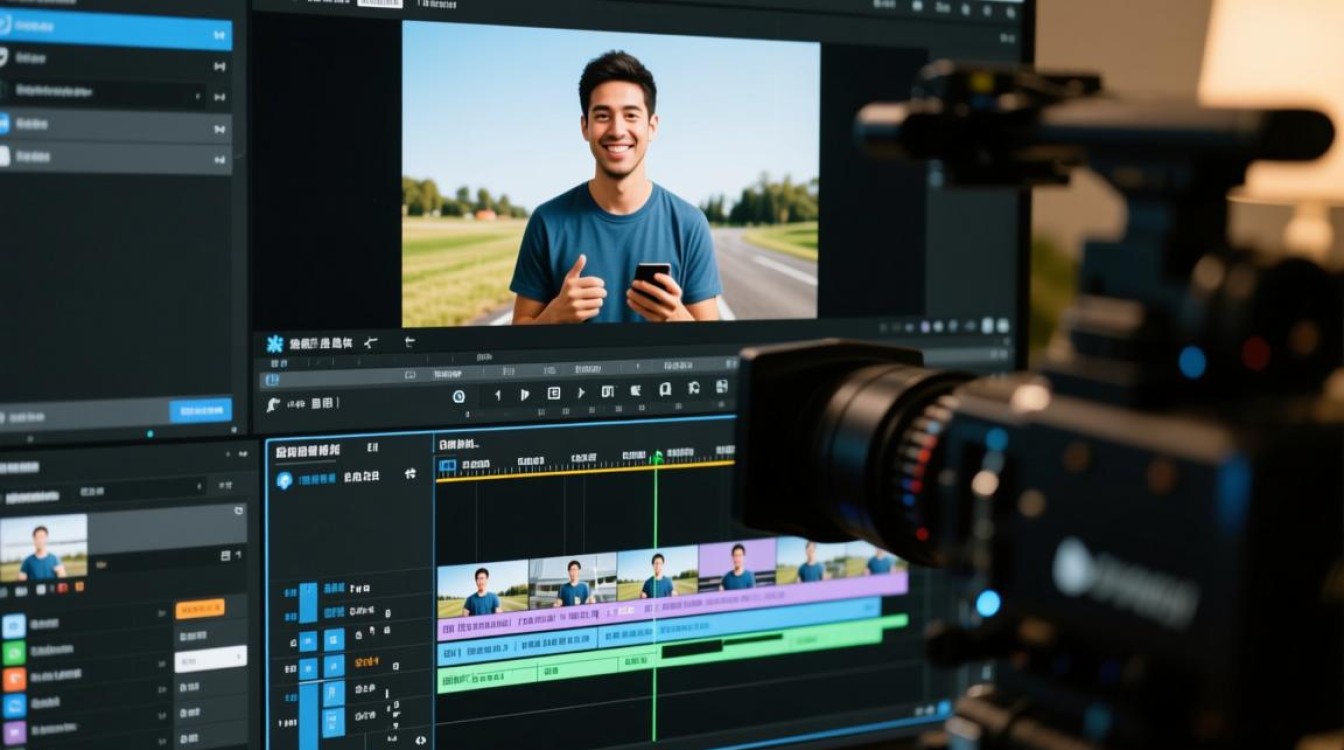Click the video preview of the smiling man
This screenshot has width=1344, height=750.
click(x=610, y=174)
